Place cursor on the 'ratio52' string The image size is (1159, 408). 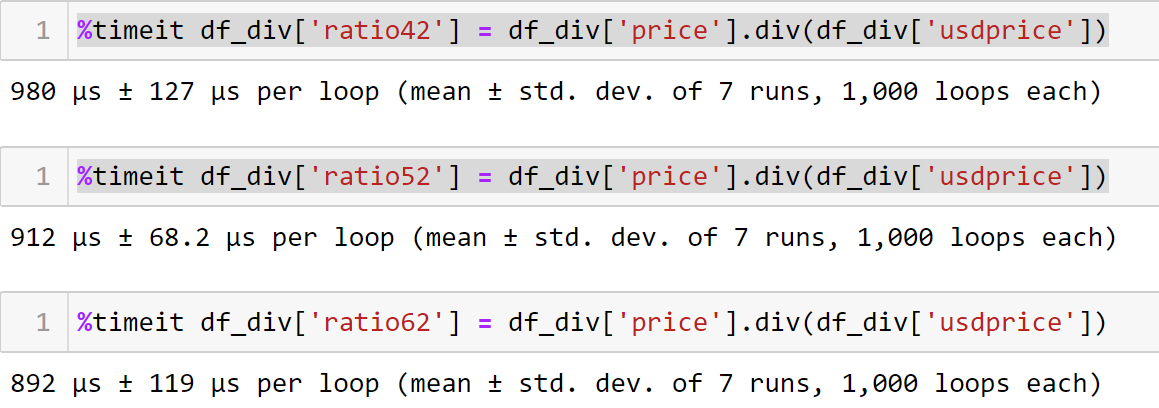click(x=376, y=177)
